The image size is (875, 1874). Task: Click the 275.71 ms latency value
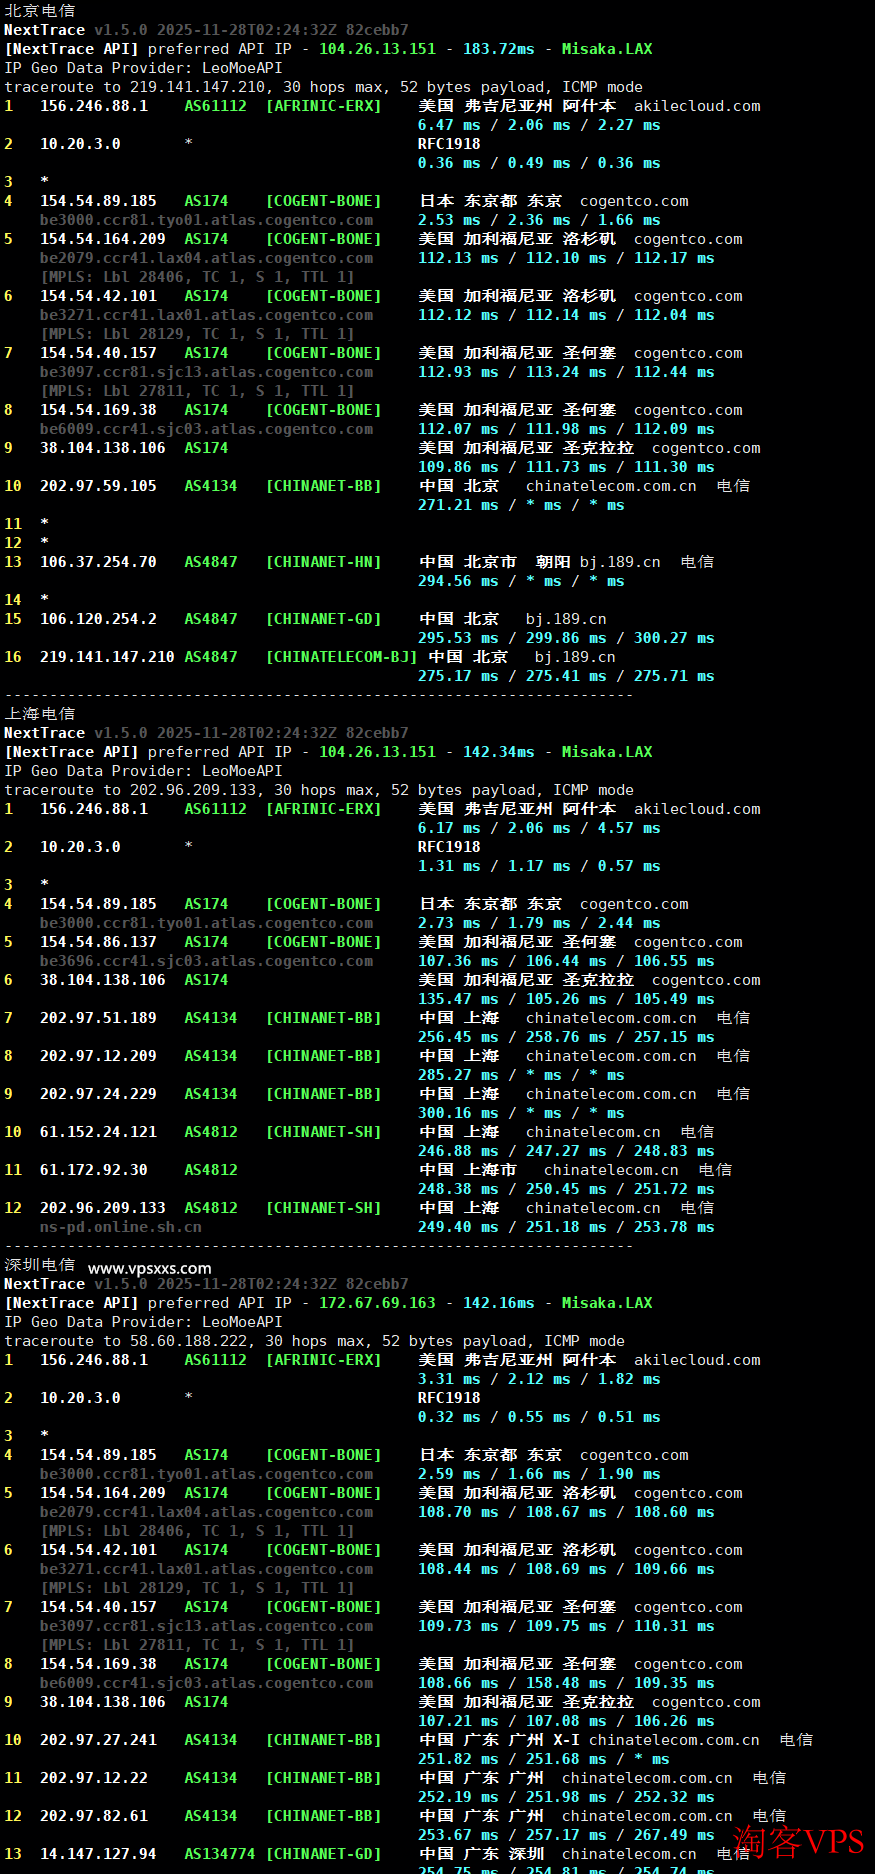coord(674,676)
